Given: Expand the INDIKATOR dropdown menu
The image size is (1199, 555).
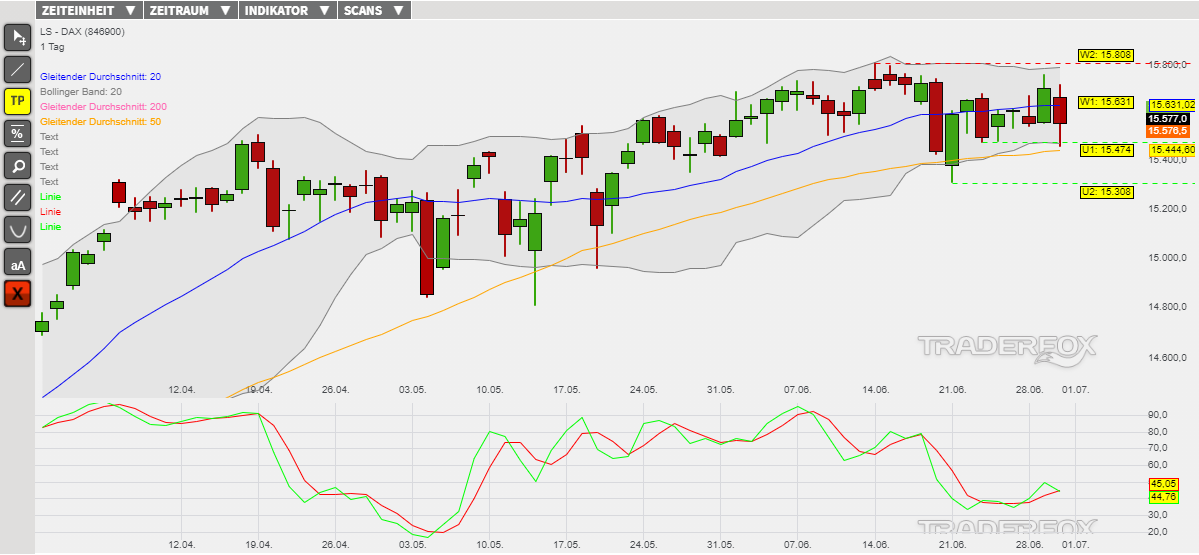Looking at the screenshot, I should 288,11.
